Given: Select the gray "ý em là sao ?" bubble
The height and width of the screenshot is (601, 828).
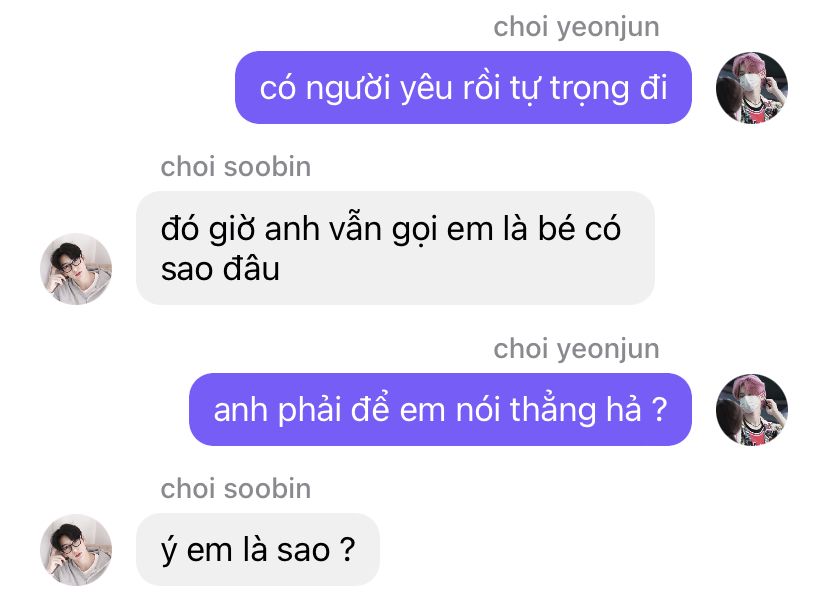Looking at the screenshot, I should 258,550.
